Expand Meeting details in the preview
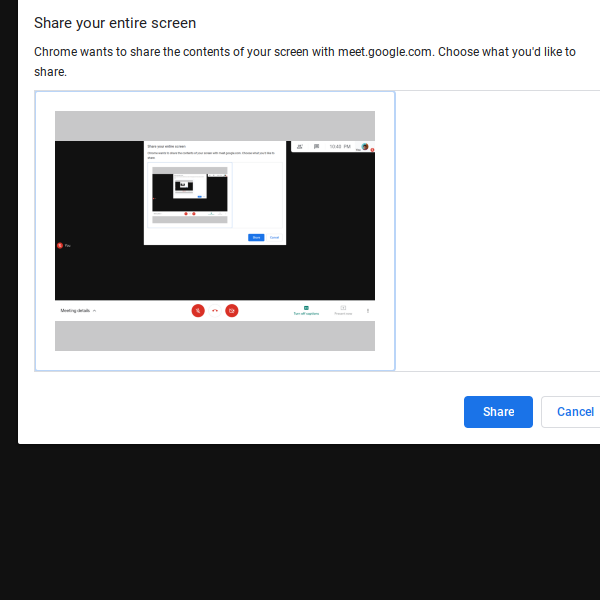600x600 pixels. pyautogui.click(x=78, y=311)
